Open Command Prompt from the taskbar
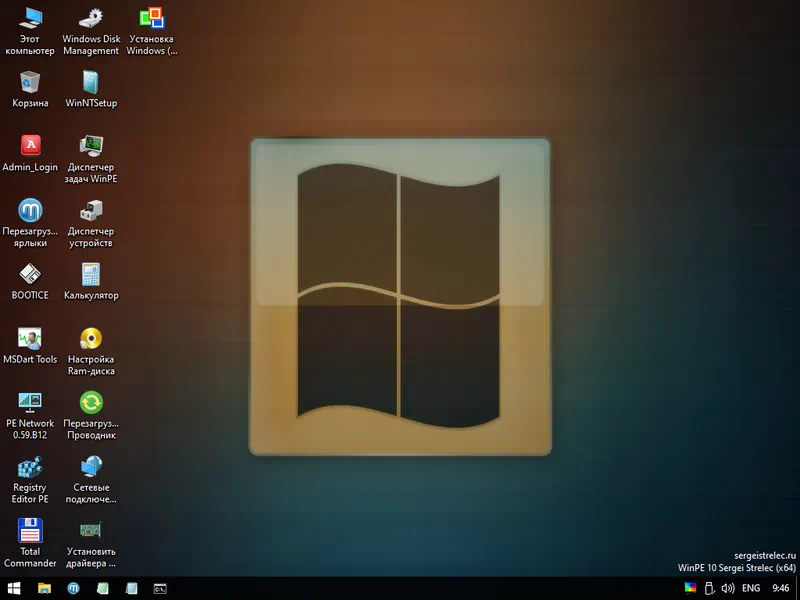The width and height of the screenshot is (800, 600). [160, 588]
